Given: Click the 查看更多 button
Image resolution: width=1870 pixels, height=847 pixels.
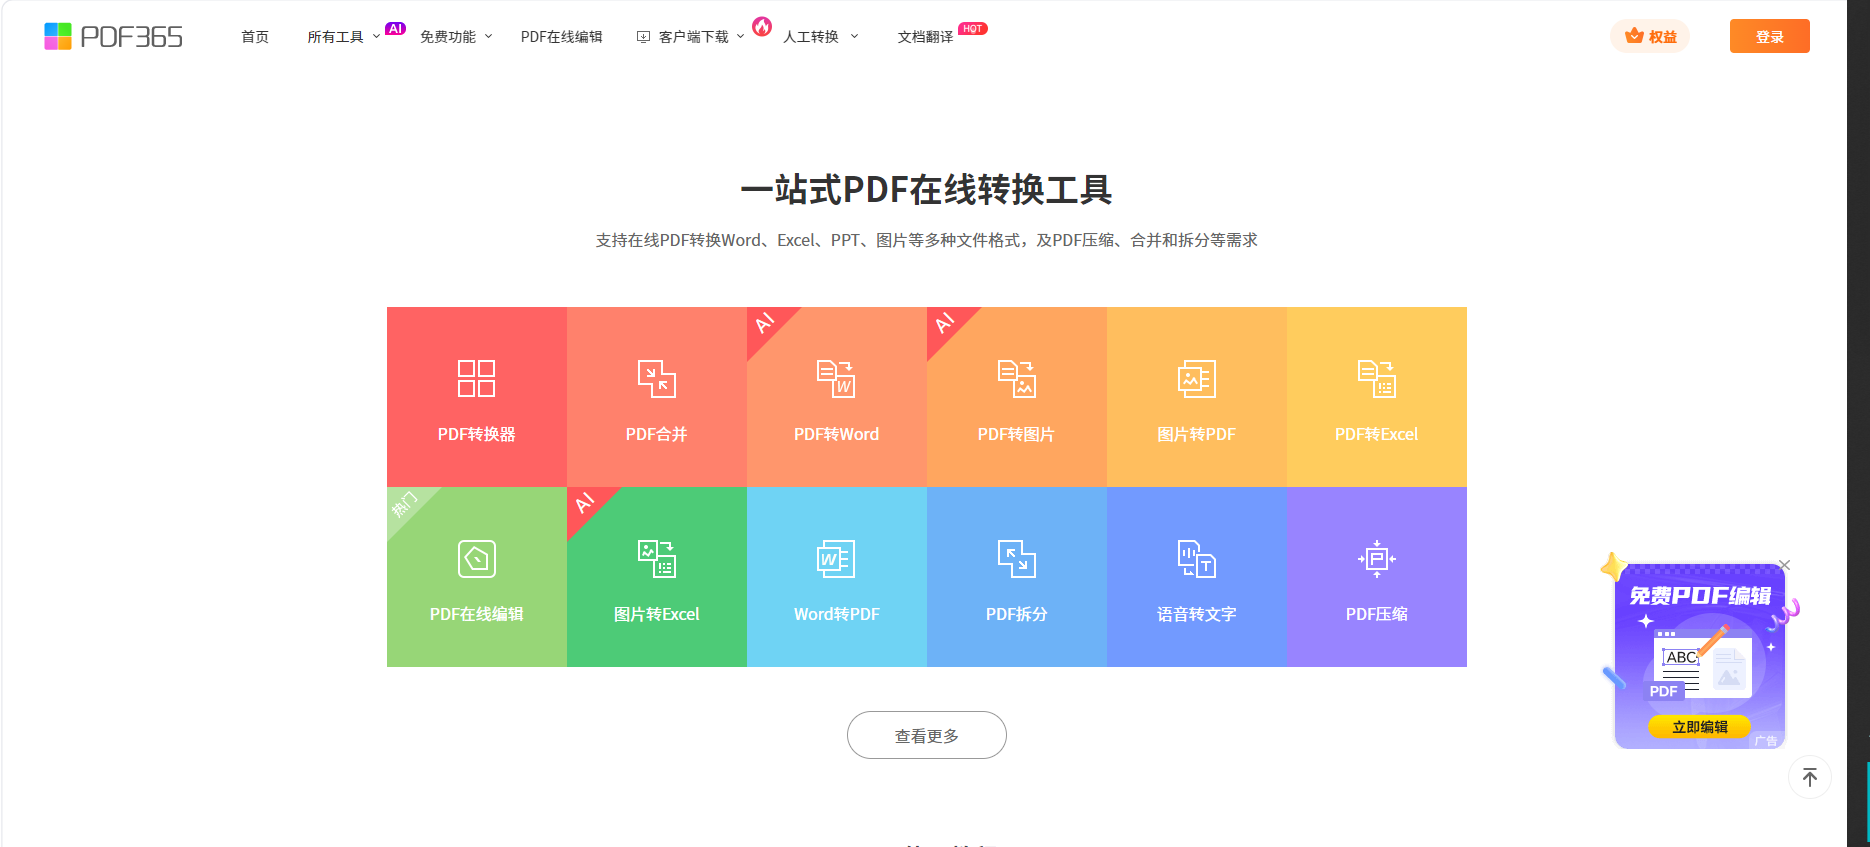Looking at the screenshot, I should click(926, 736).
